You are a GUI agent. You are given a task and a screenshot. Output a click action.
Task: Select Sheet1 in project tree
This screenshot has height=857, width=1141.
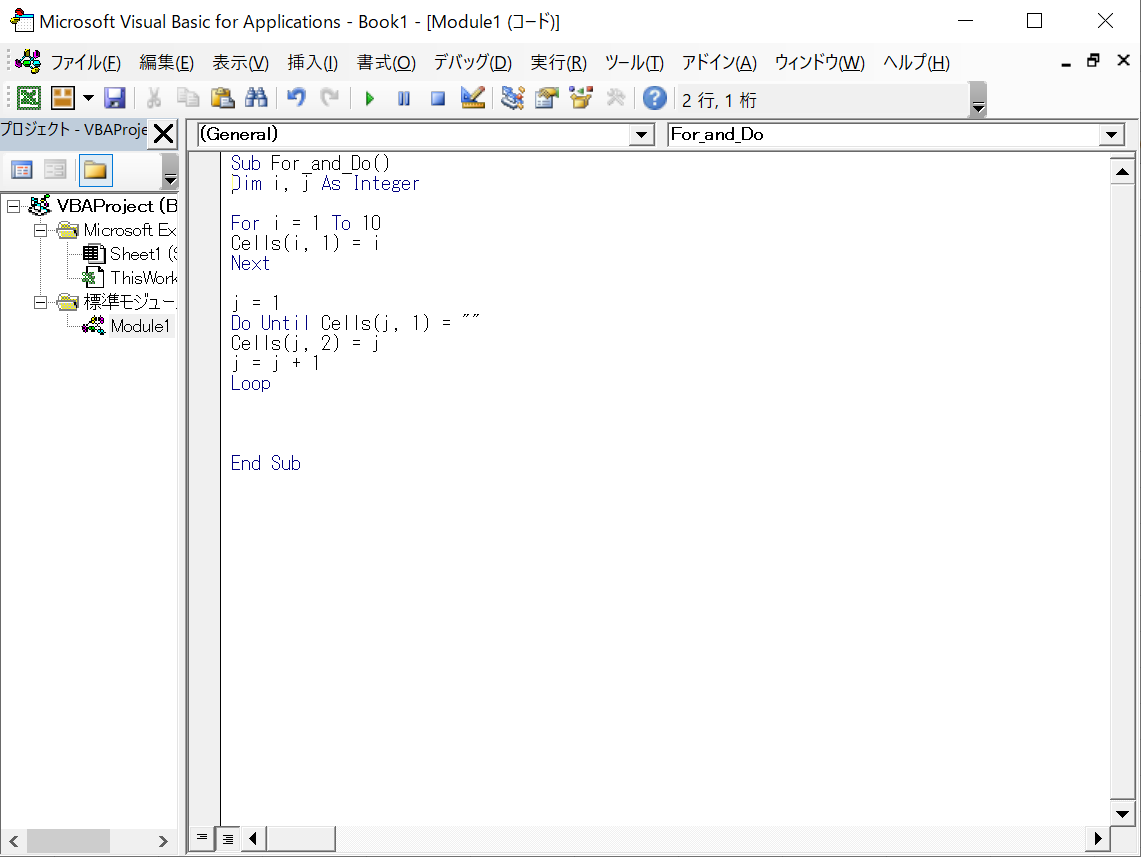click(x=132, y=254)
